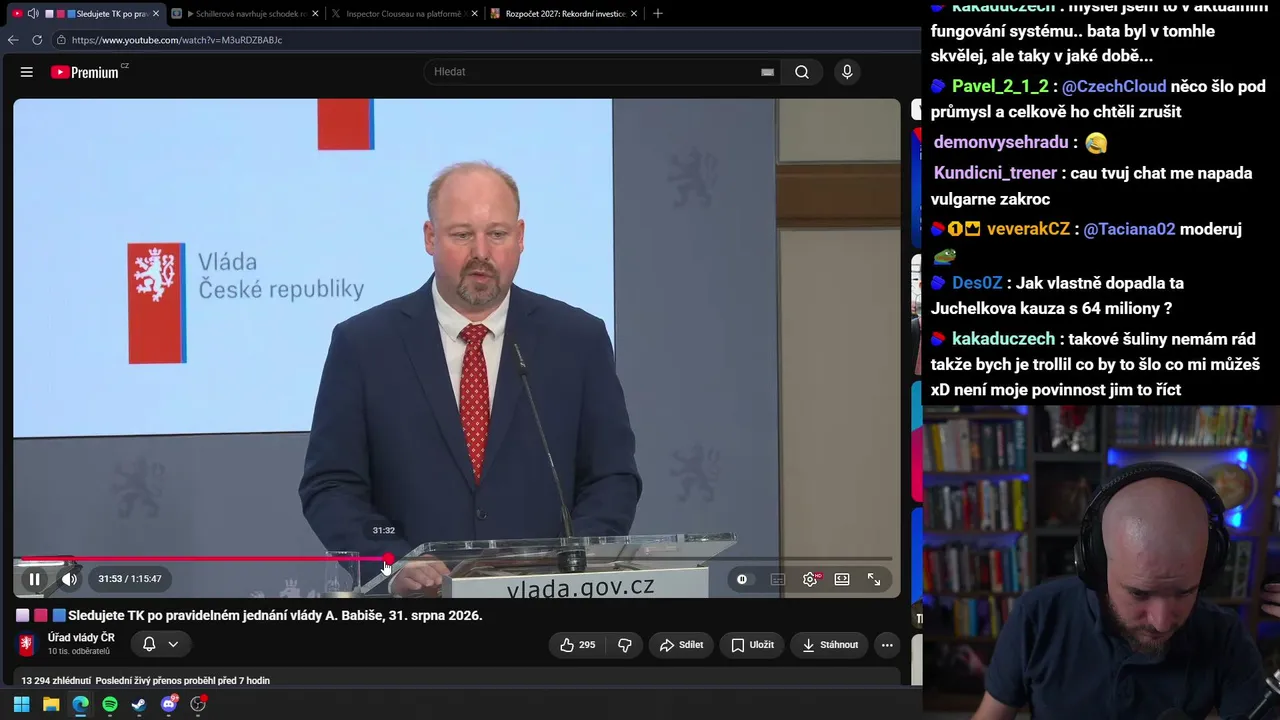
Task: Like the video with thumbs up
Action: pos(577,645)
